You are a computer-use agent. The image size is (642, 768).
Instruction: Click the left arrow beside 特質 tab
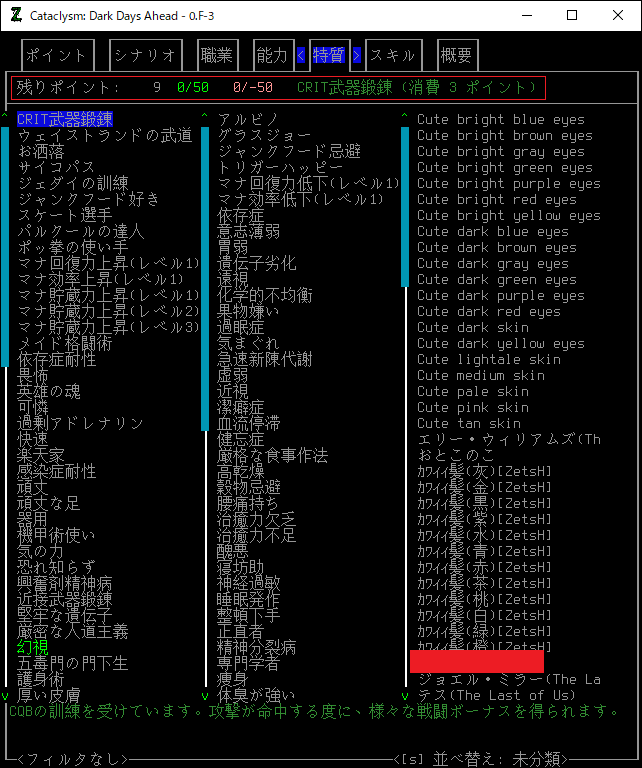point(301,56)
